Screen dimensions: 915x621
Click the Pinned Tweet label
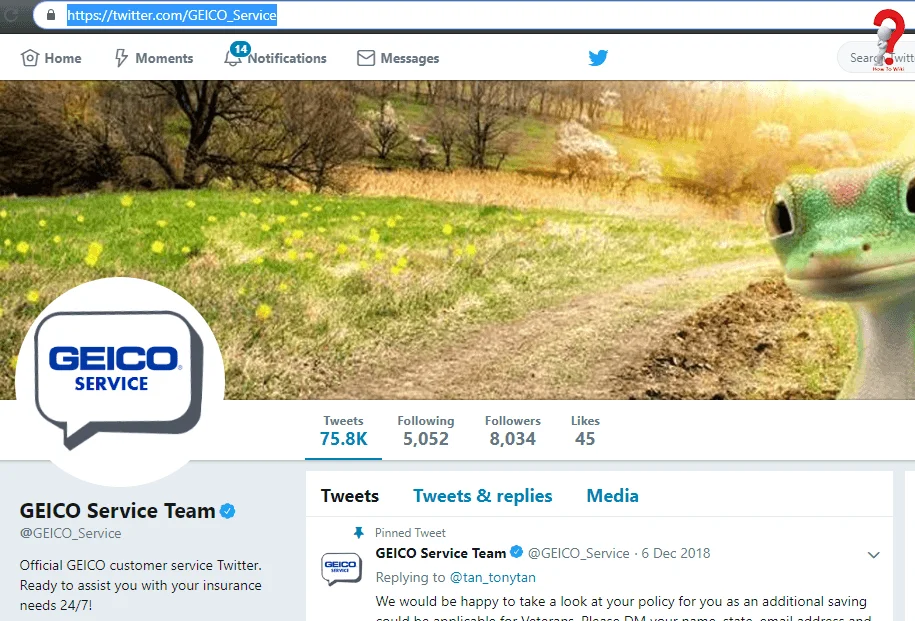(410, 533)
